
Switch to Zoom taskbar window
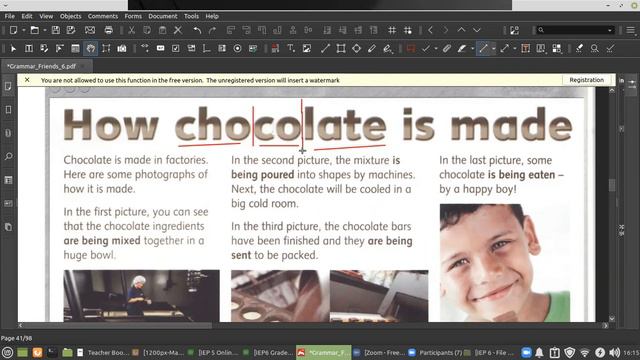380,353
